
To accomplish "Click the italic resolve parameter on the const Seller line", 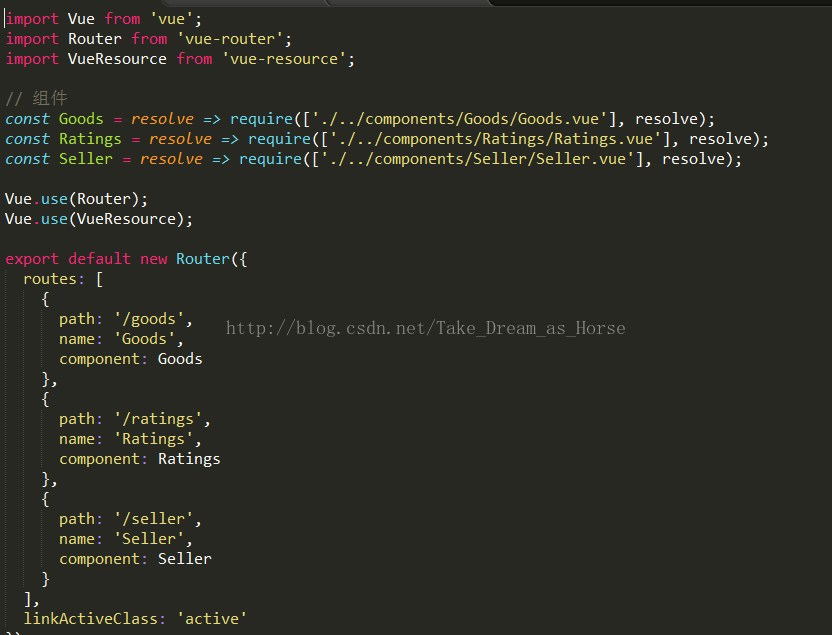I will pyautogui.click(x=171, y=159).
